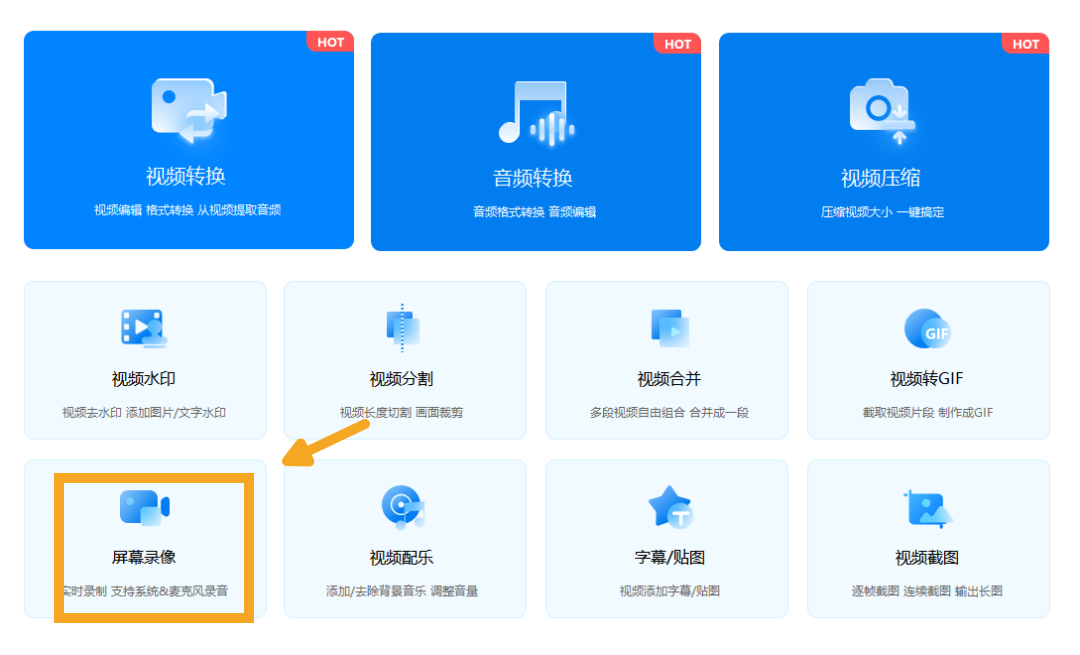This screenshot has height=655, width=1080.
Task: Select the 视频水印 film watermark icon
Action: coord(144,328)
